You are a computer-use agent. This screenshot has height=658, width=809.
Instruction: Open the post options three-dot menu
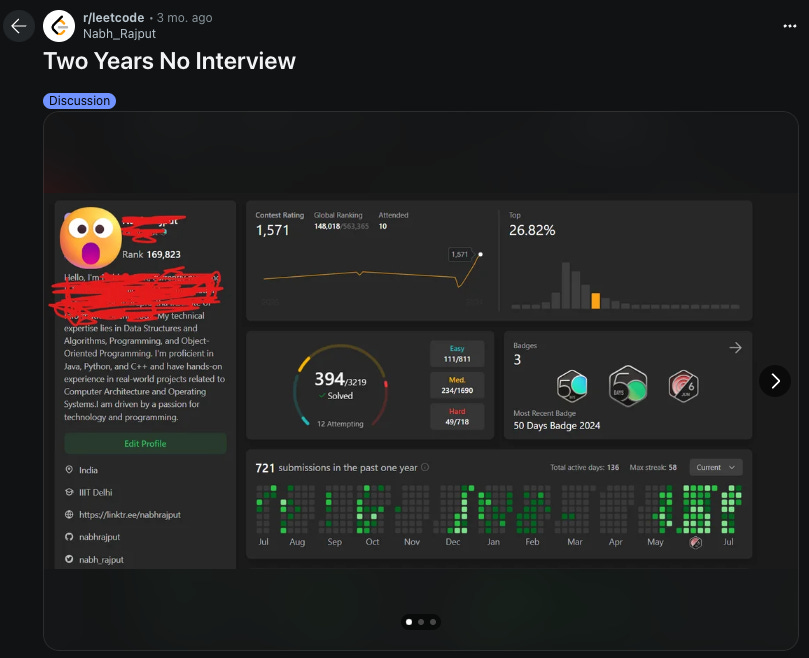(789, 26)
